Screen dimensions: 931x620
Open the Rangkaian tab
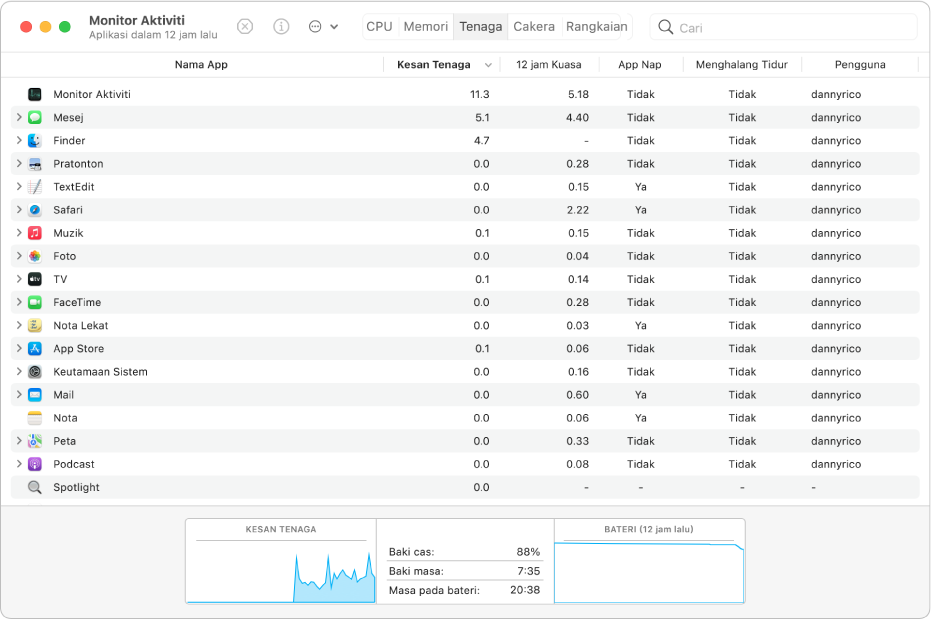[596, 27]
